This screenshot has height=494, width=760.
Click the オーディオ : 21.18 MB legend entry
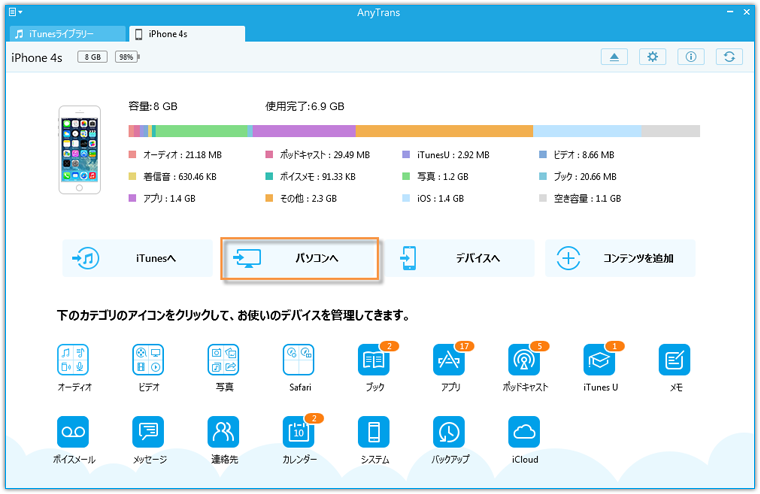175,155
